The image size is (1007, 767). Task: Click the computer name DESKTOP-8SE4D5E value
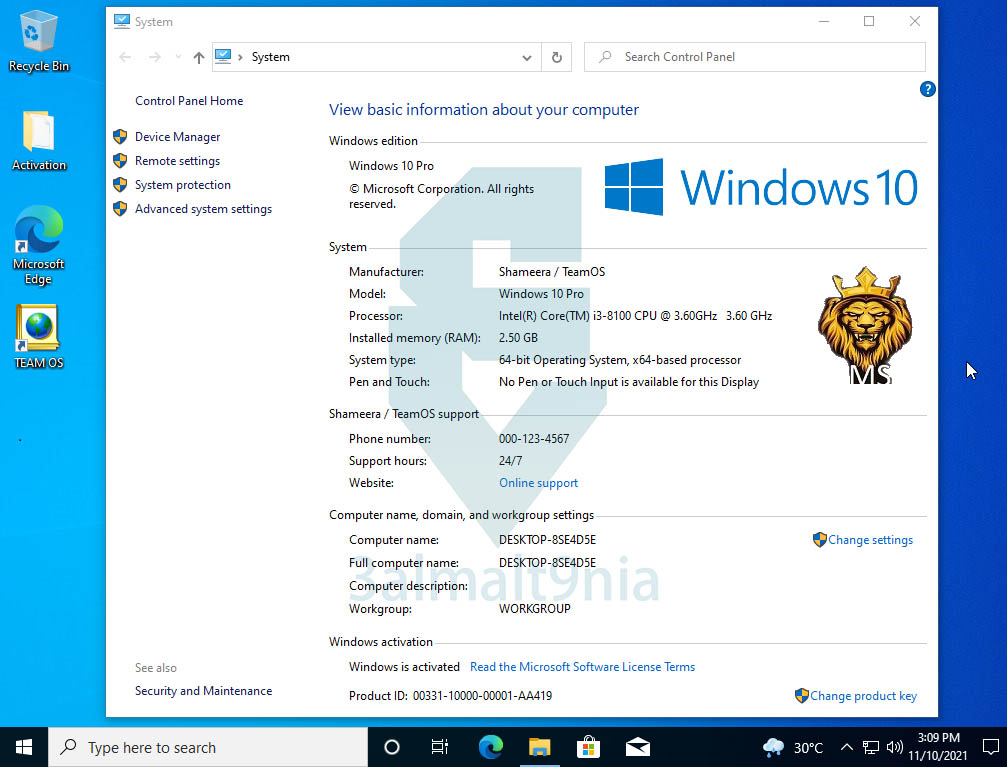tap(547, 540)
